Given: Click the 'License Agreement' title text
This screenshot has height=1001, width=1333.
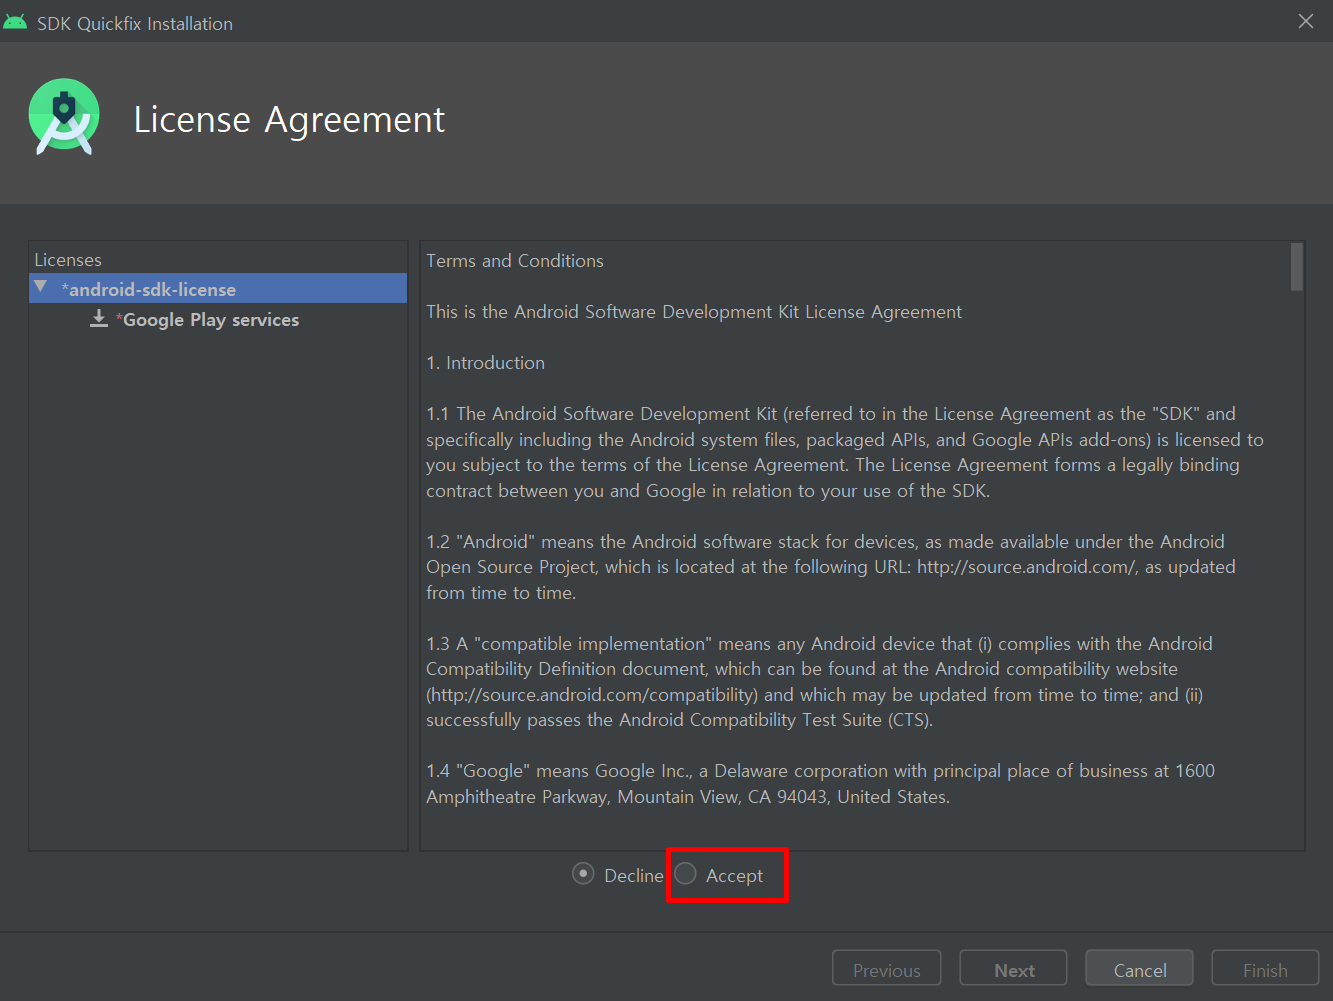Looking at the screenshot, I should [x=289, y=119].
